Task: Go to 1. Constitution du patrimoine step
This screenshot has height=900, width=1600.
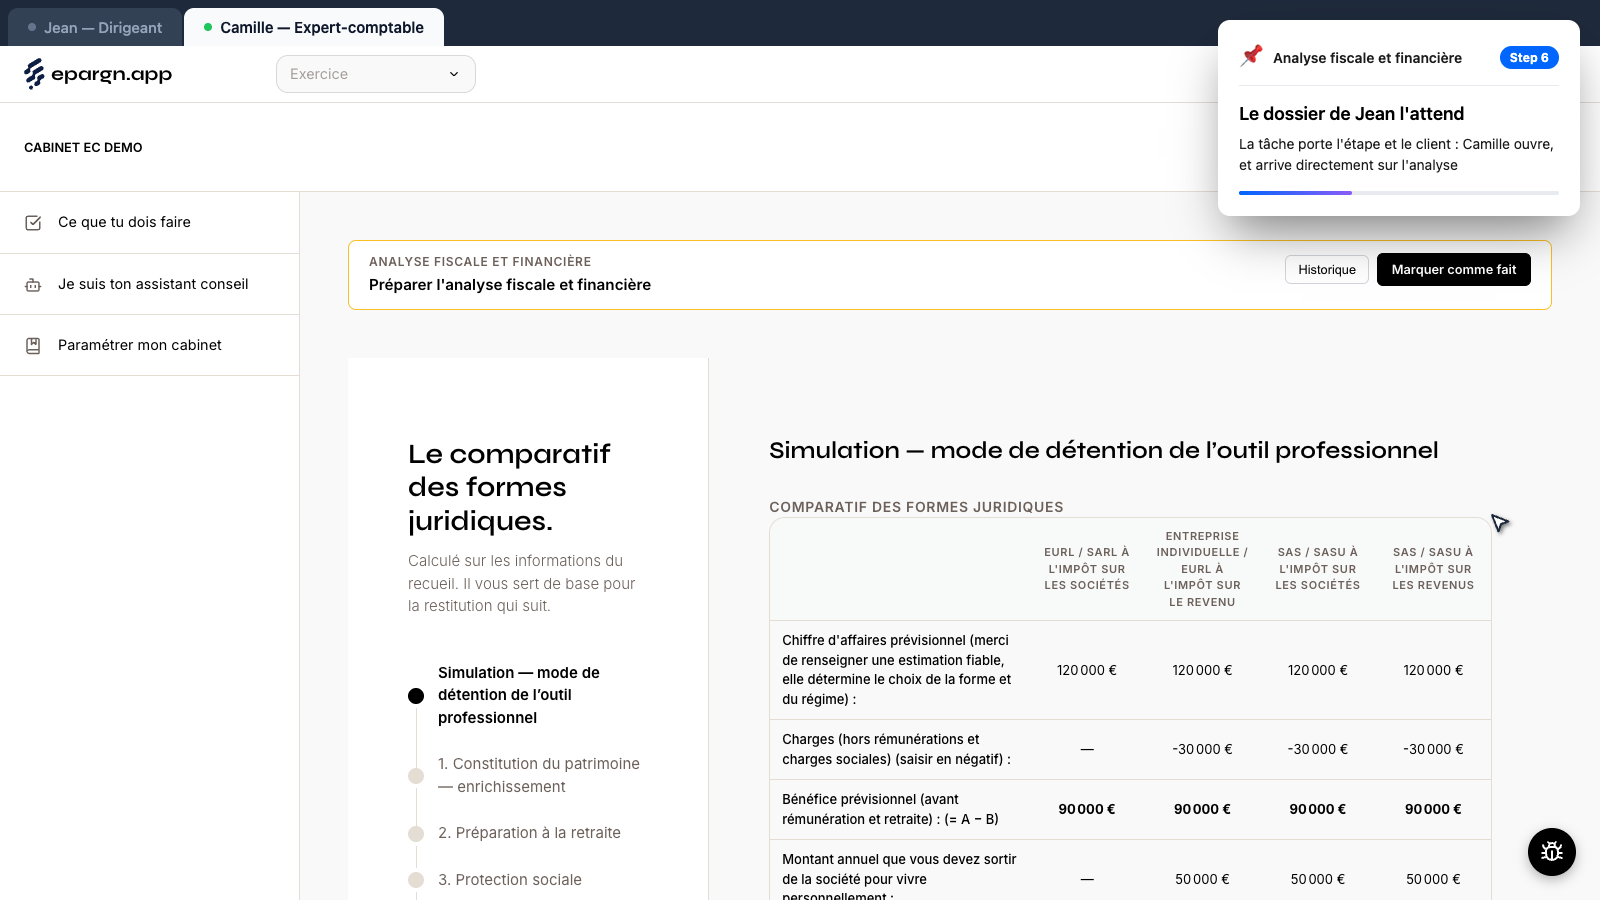Action: click(539, 775)
